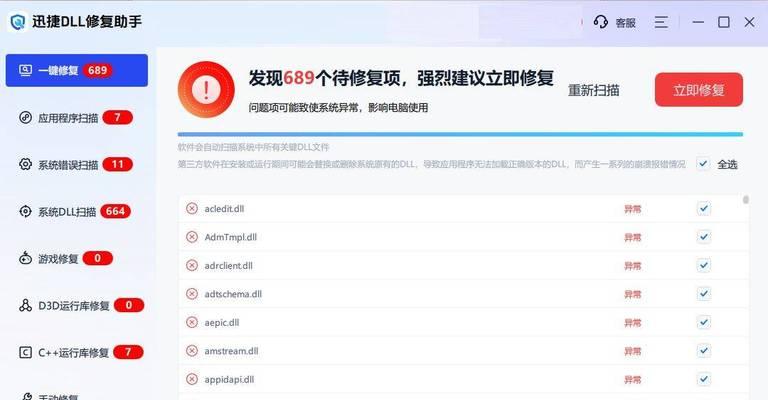768x400 pixels.
Task: Open the 系统错误扫描 sidebar tab
Action: click(77, 165)
